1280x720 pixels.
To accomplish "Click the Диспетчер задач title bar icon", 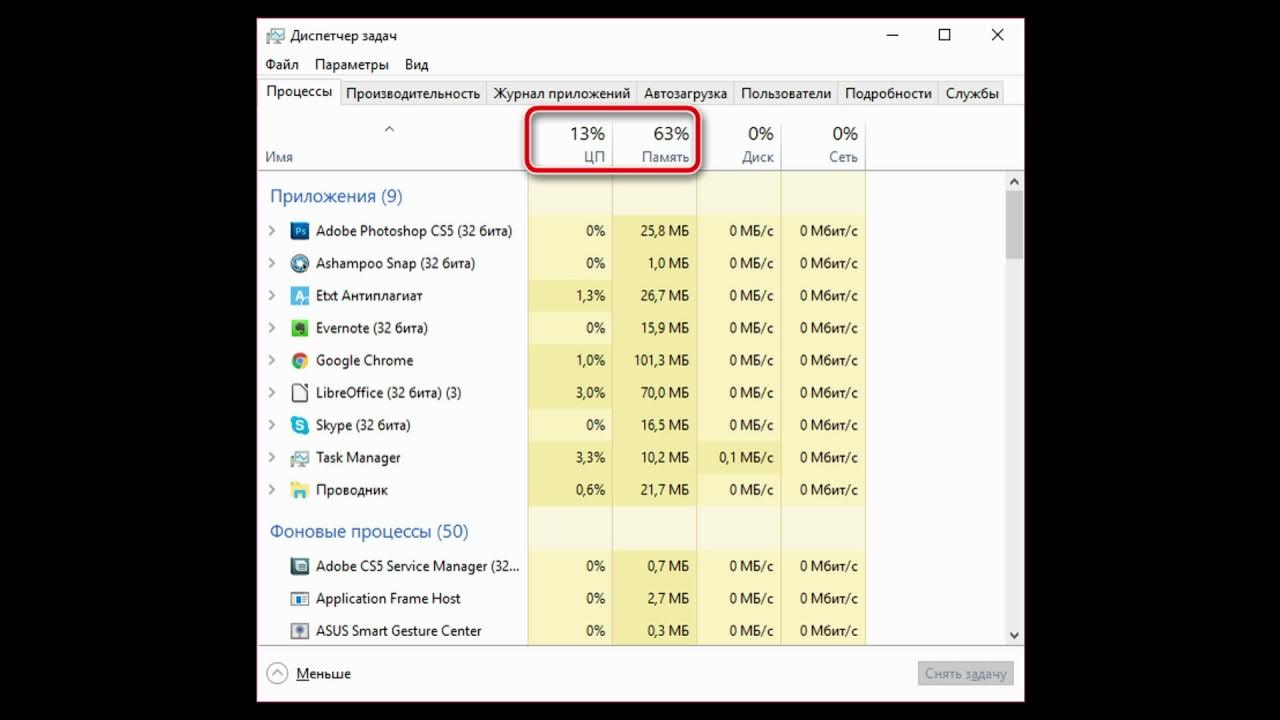I will point(275,35).
